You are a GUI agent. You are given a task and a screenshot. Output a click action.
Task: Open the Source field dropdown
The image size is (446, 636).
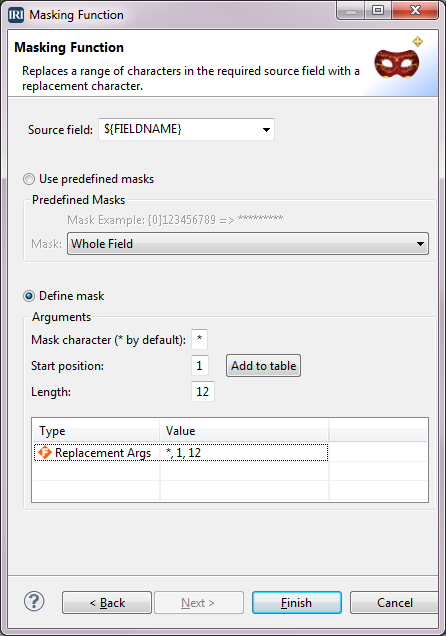pyautogui.click(x=187, y=129)
